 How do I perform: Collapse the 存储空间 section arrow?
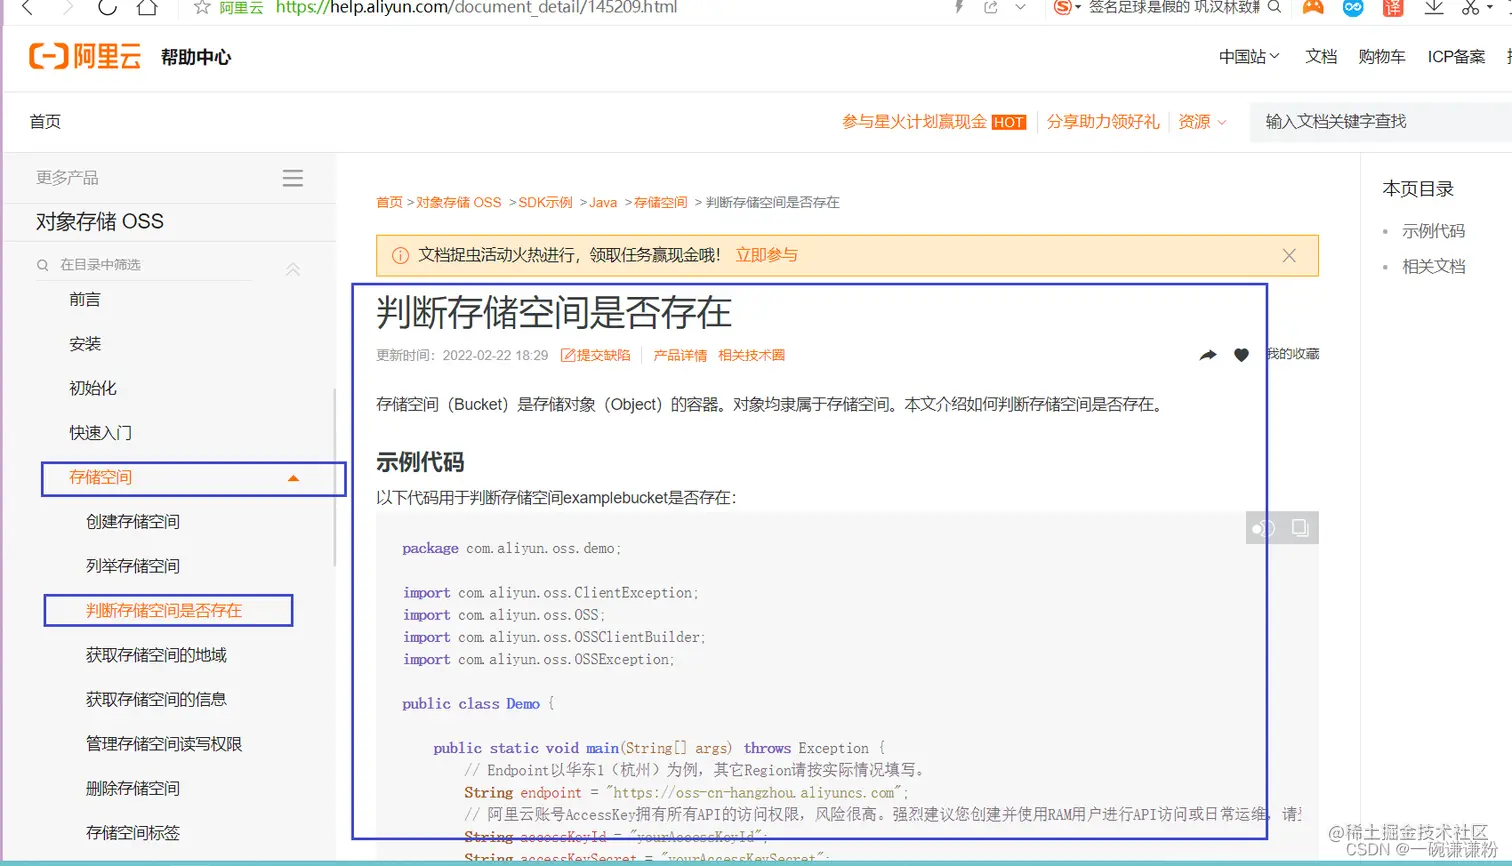(293, 478)
